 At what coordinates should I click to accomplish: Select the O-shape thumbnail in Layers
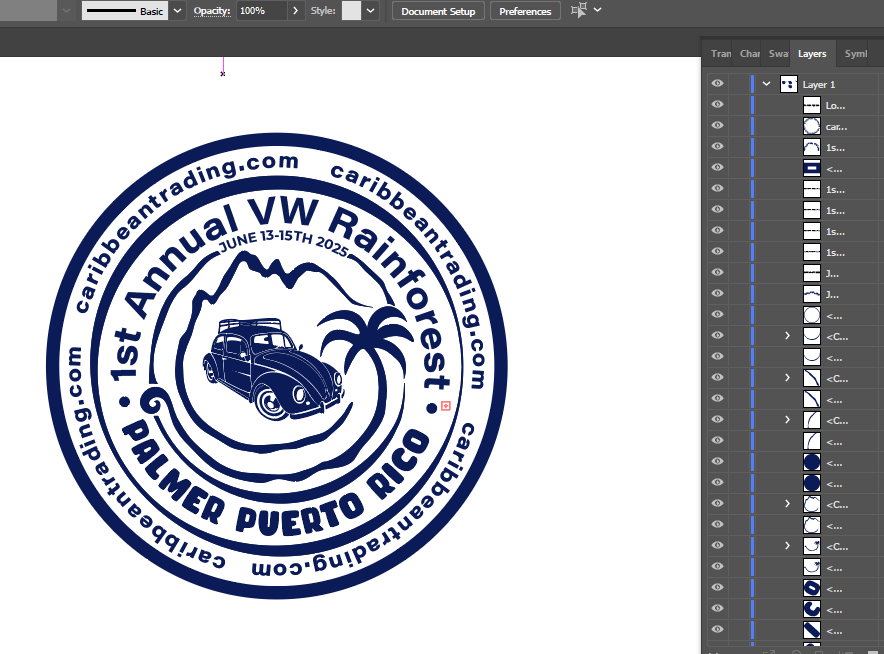point(811,589)
